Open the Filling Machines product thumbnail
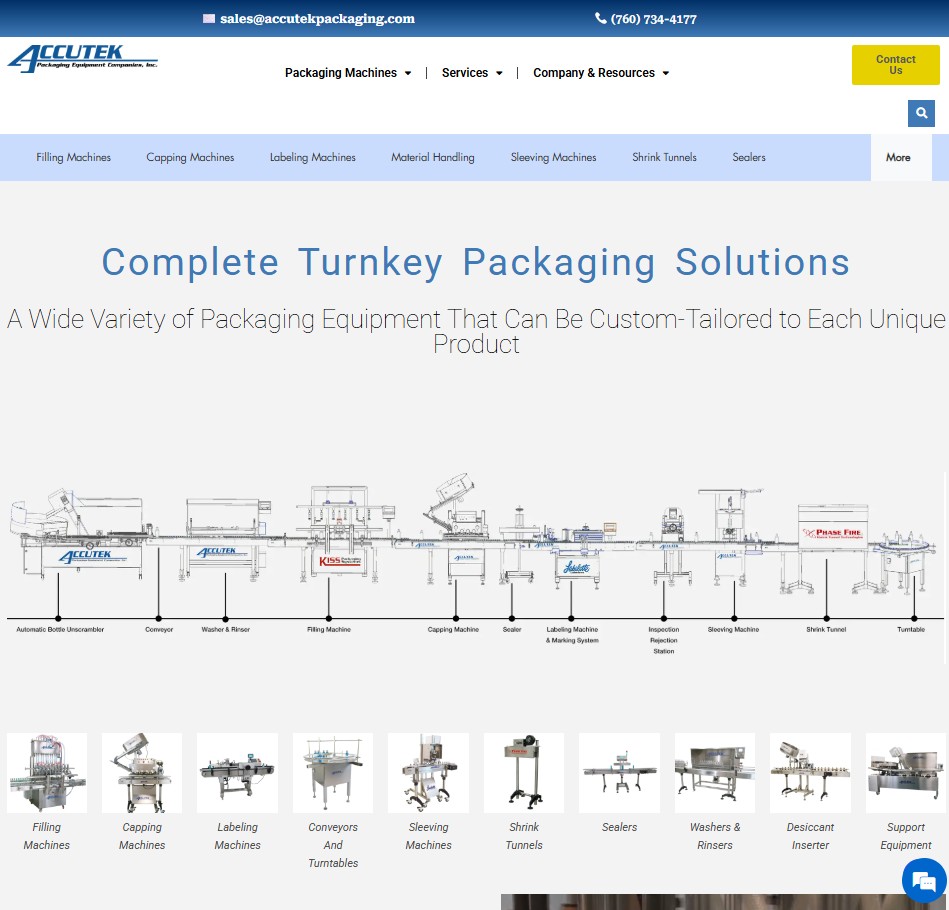949x910 pixels. click(x=47, y=773)
